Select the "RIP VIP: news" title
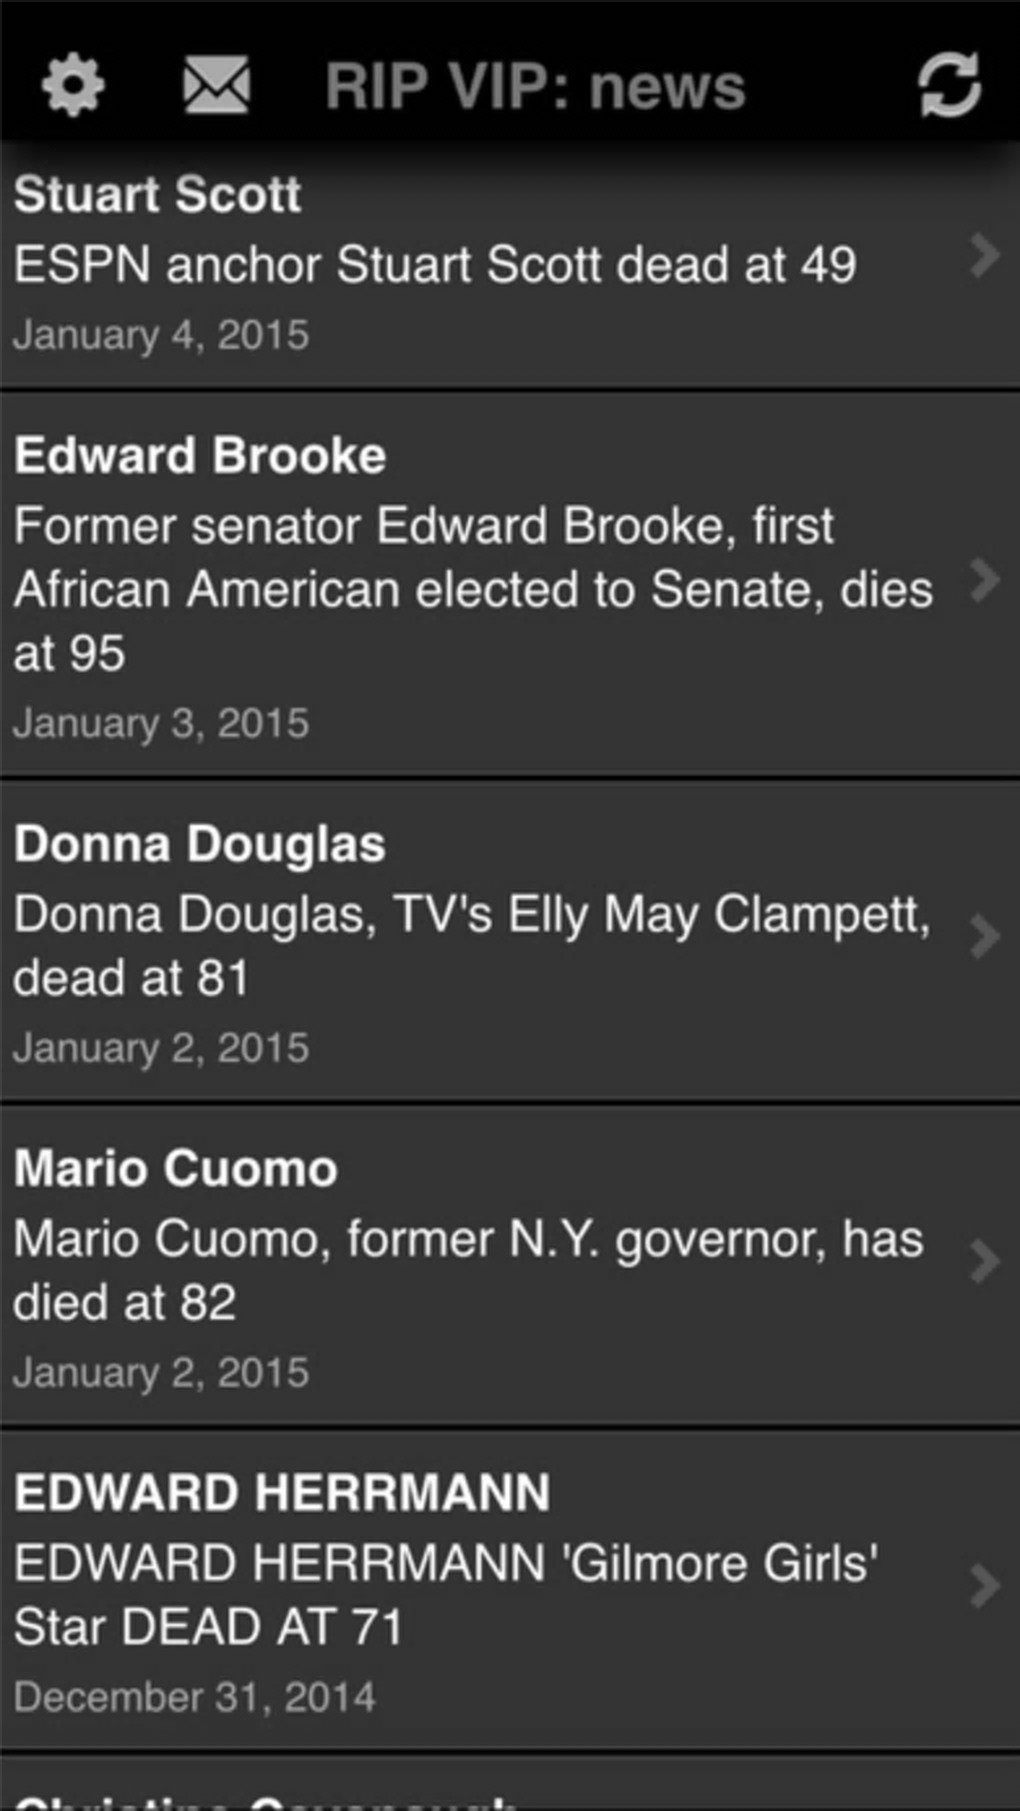The height and width of the screenshot is (1811, 1020). pos(535,86)
